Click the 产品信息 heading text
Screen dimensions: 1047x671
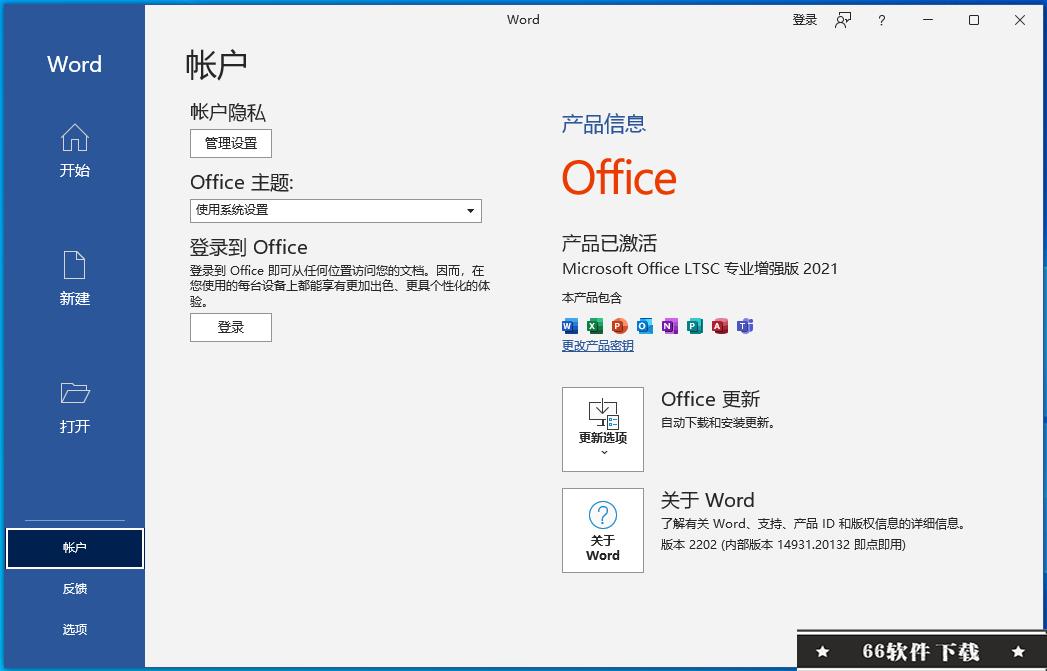click(604, 124)
